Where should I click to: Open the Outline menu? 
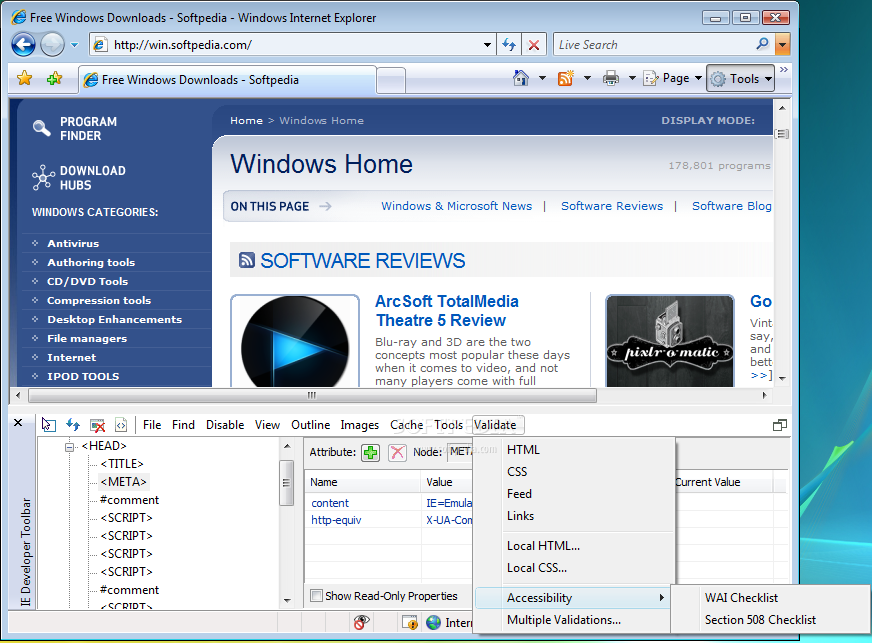tap(310, 425)
